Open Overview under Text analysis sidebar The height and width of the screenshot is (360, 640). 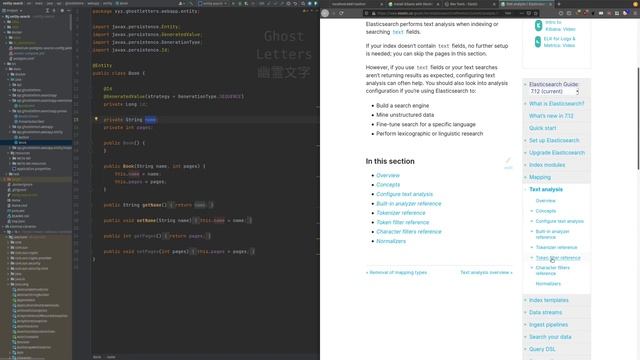[545, 201]
